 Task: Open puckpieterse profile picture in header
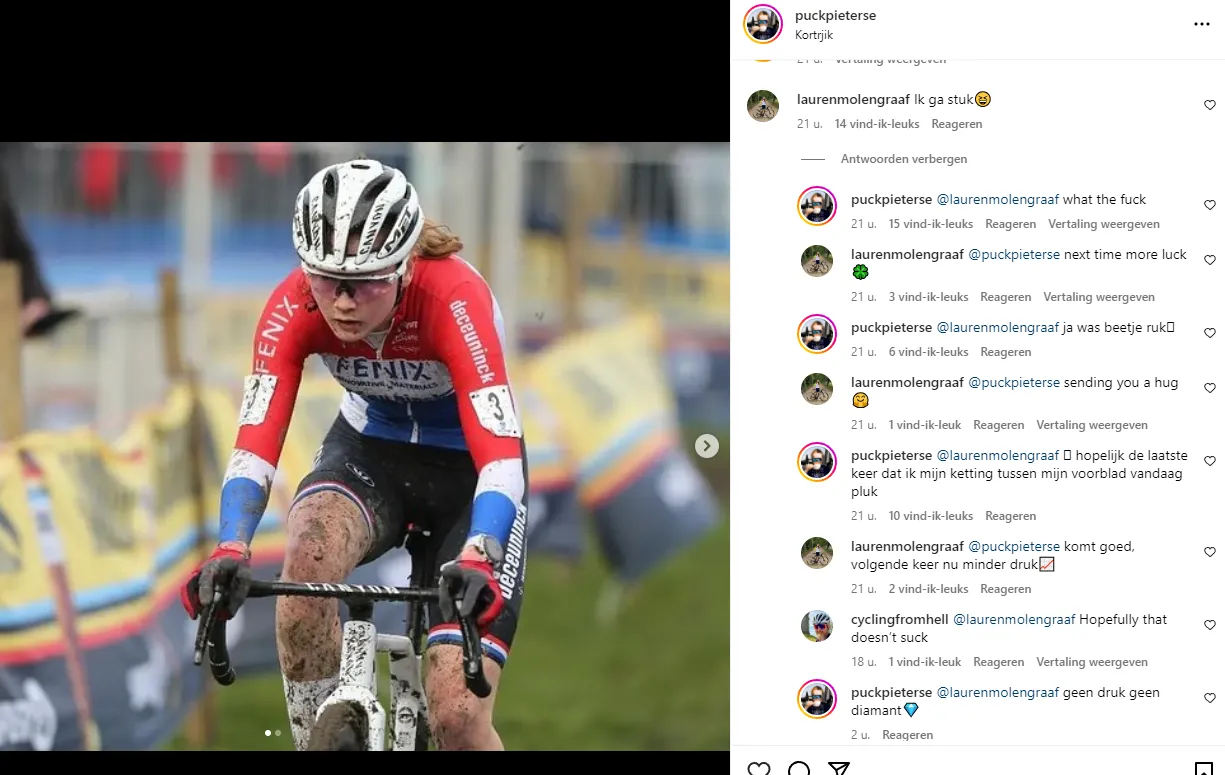pos(763,24)
